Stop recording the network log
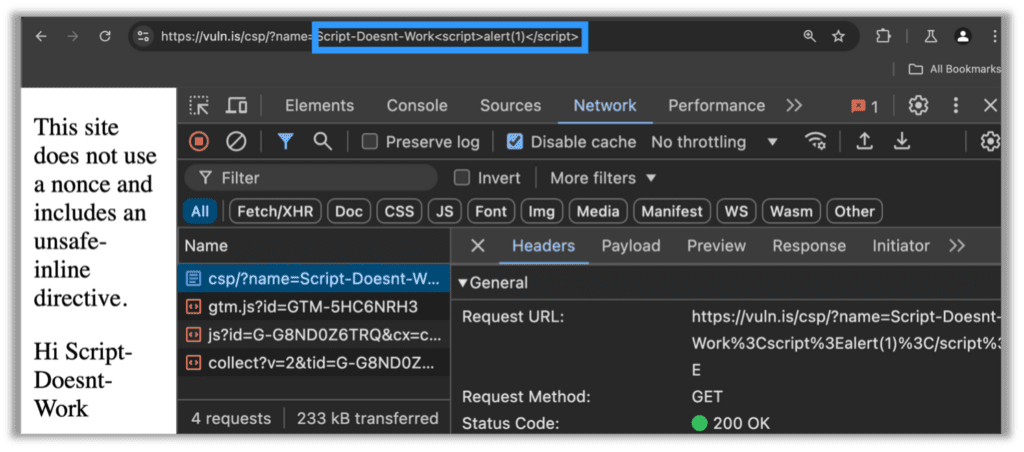1024x452 pixels. pyautogui.click(x=199, y=142)
